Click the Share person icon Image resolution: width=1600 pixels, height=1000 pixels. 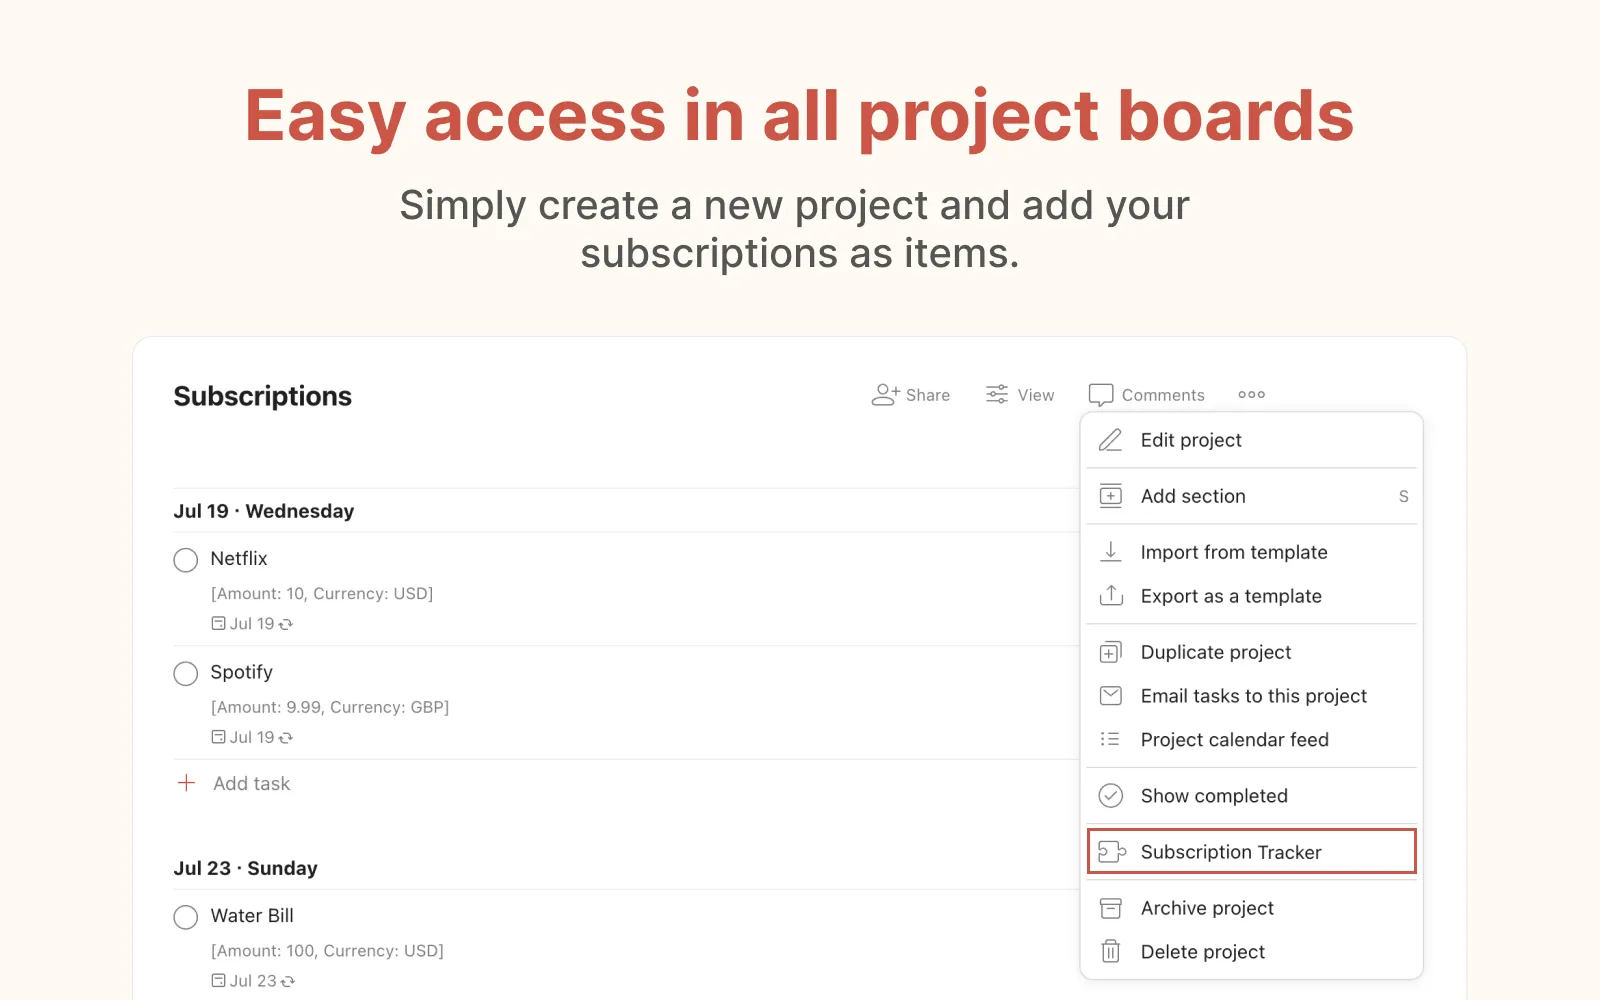pyautogui.click(x=885, y=395)
